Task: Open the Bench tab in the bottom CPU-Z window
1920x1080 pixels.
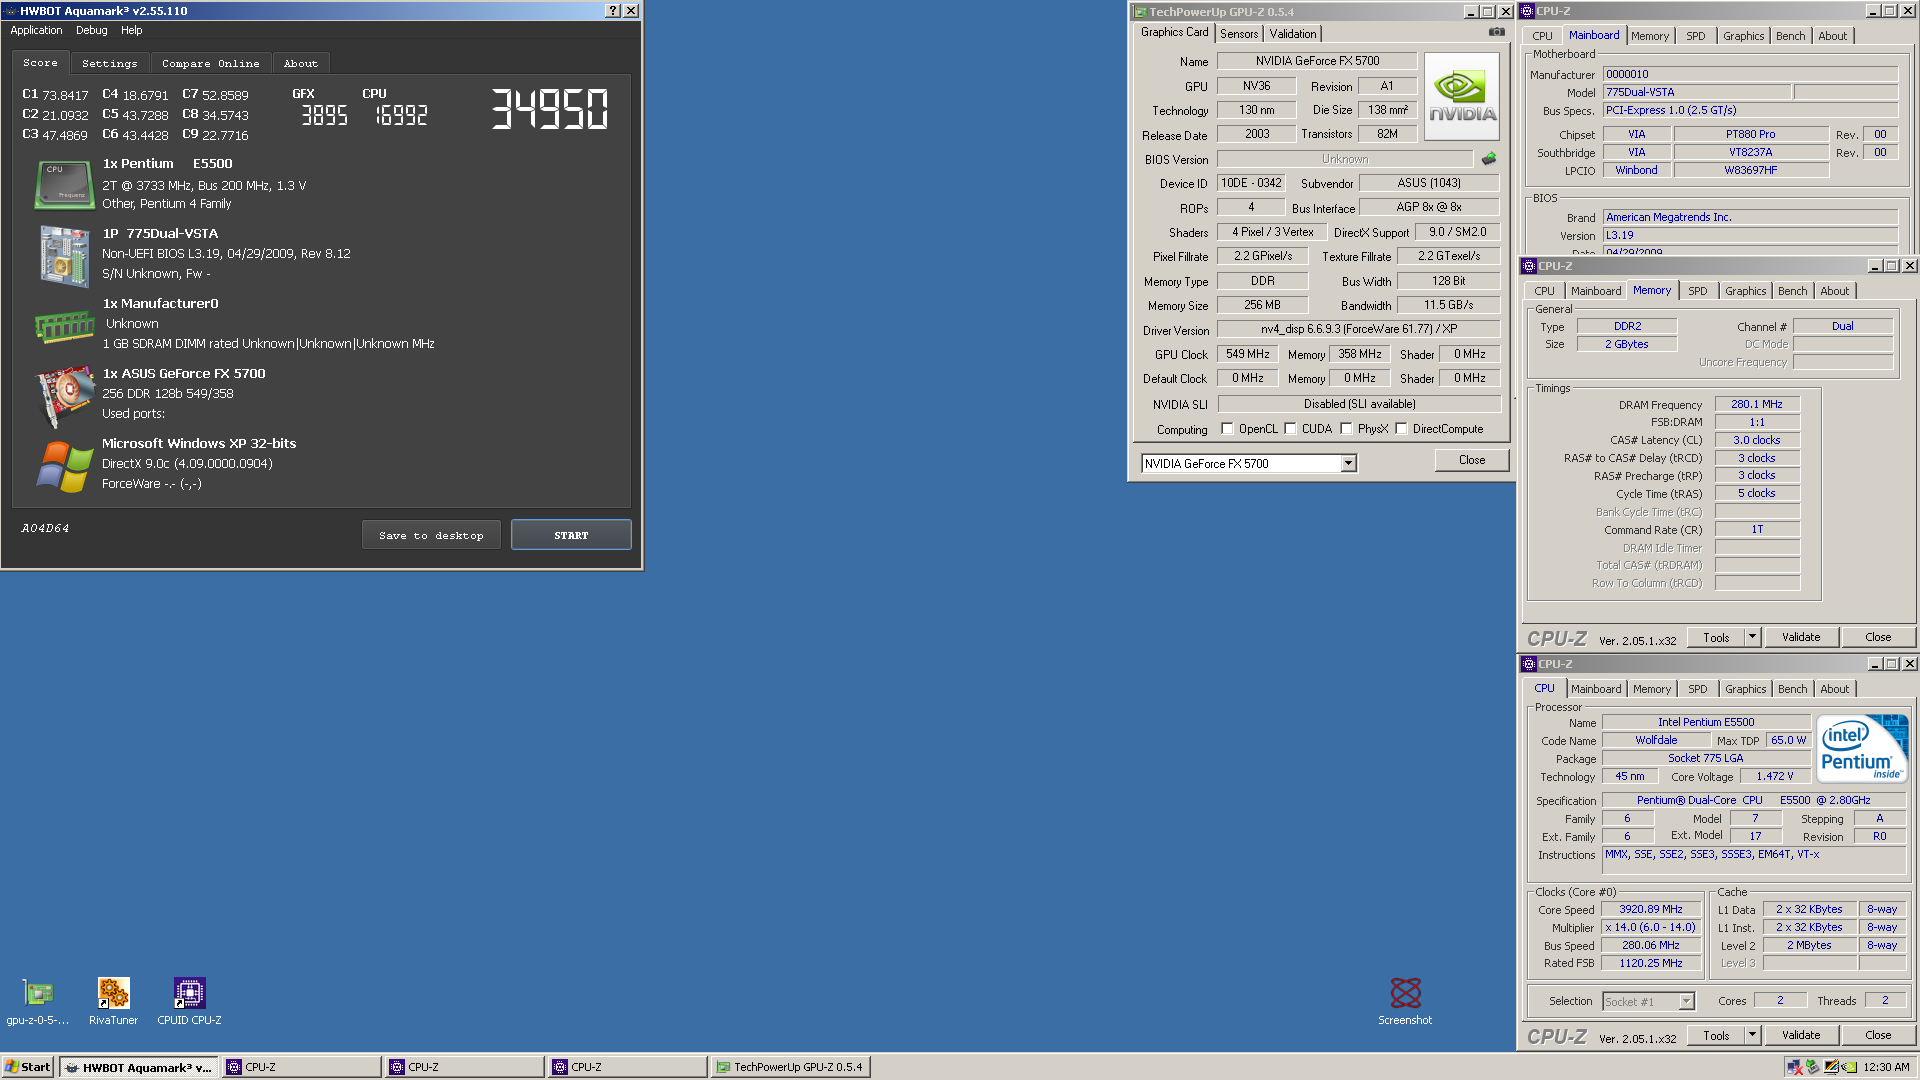Action: [1792, 689]
